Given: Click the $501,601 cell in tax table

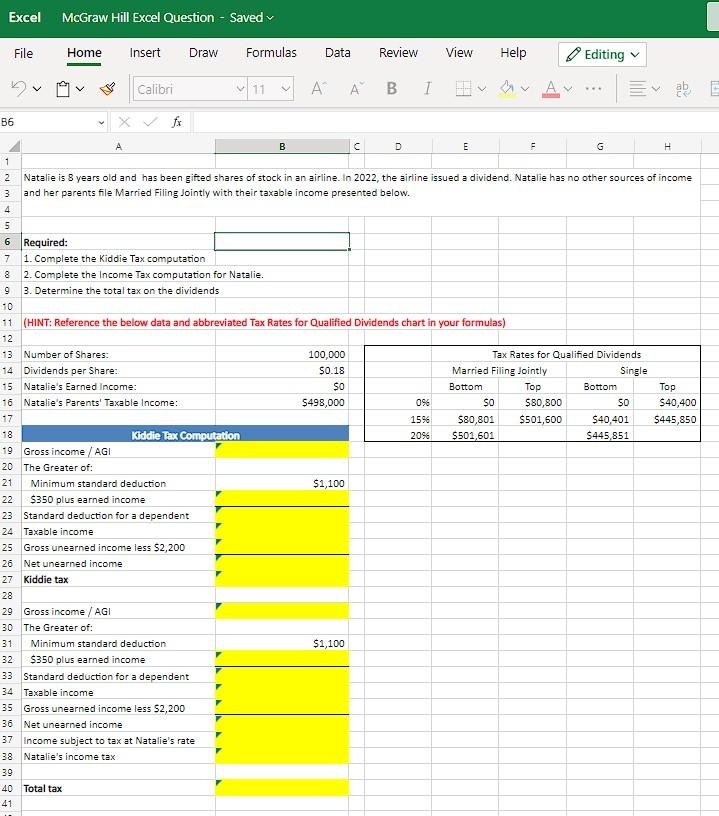Looking at the screenshot, I should pos(465,435).
